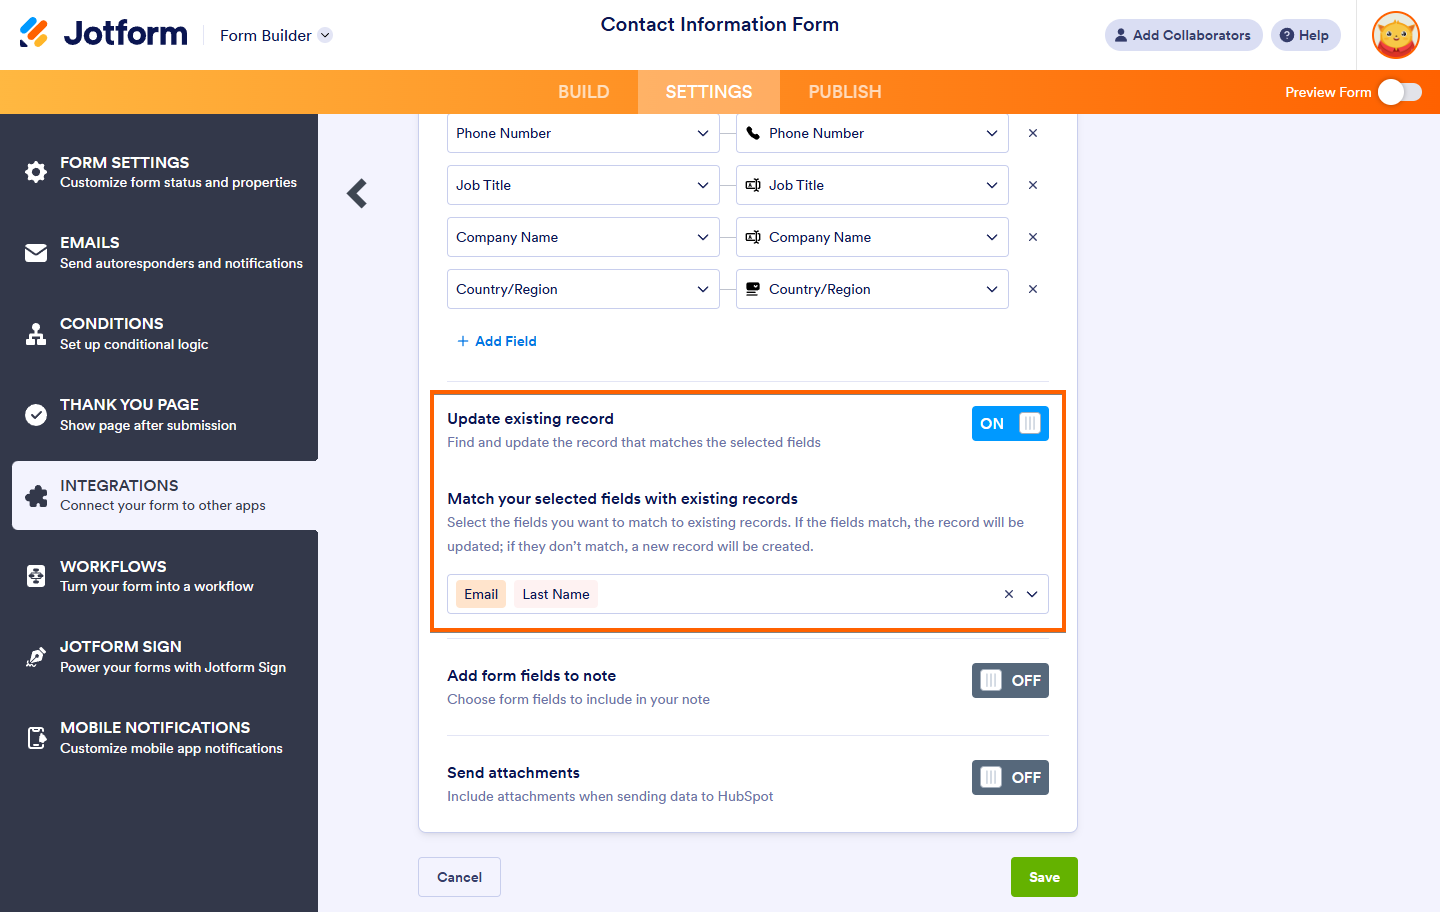Remove the Job Title field mapping
This screenshot has width=1440, height=912.
1033,185
